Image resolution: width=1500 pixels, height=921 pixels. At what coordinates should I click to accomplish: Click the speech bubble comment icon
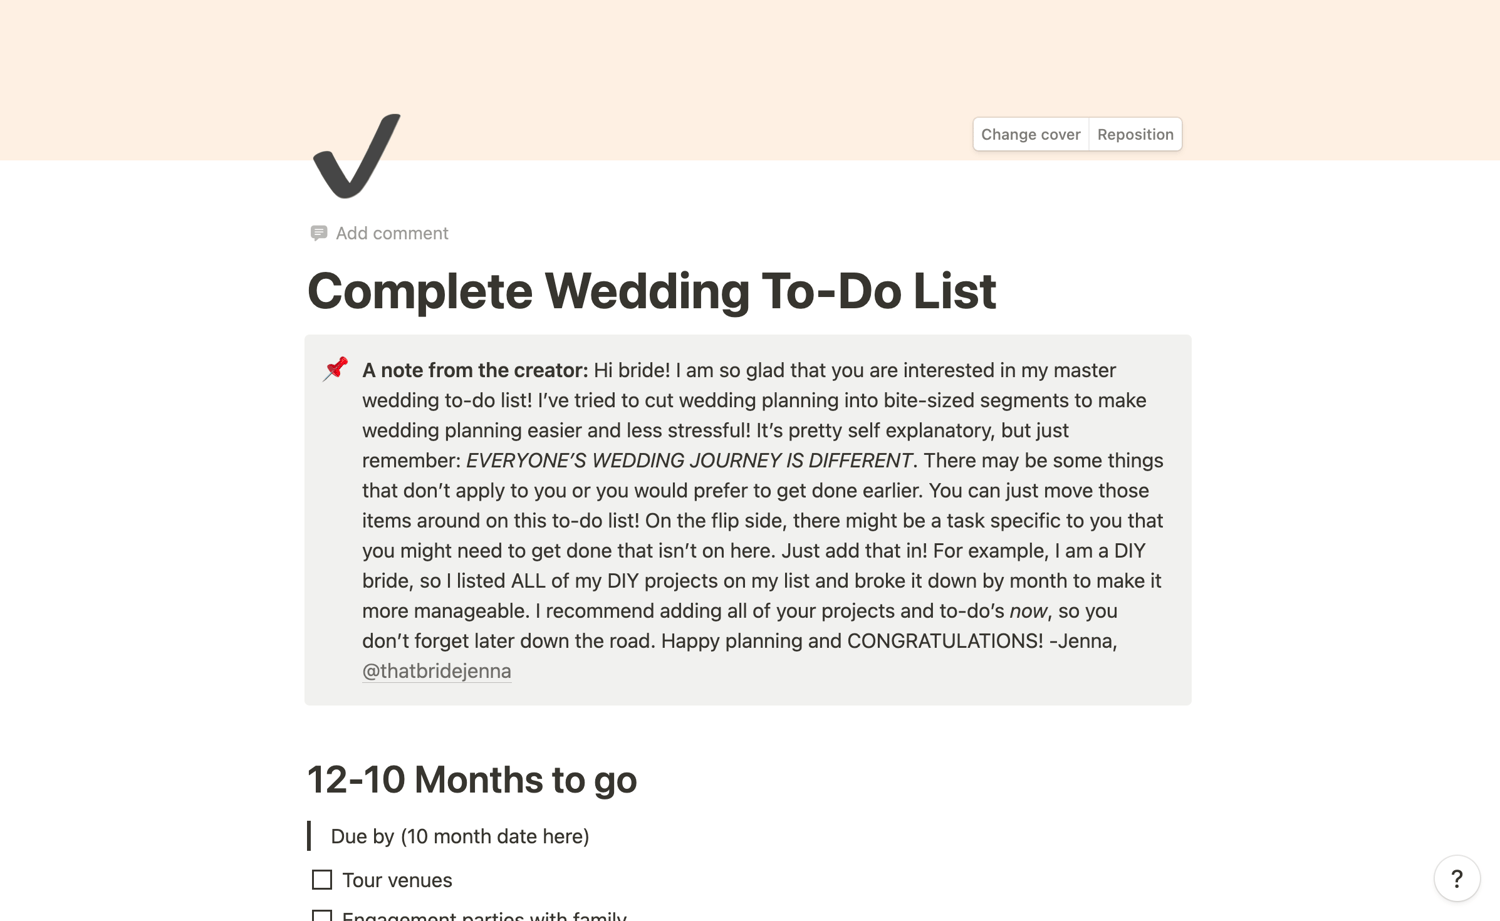coord(319,233)
